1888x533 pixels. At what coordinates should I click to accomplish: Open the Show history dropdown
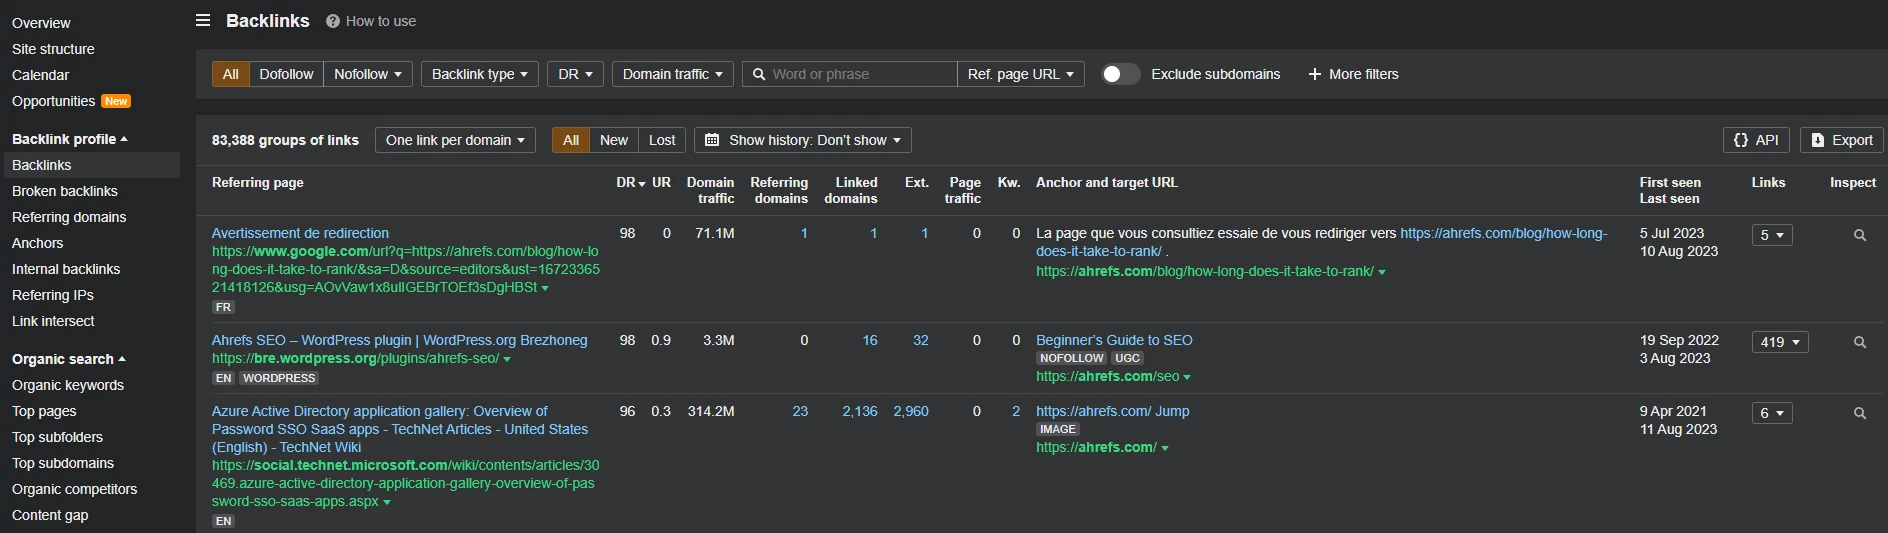(803, 140)
